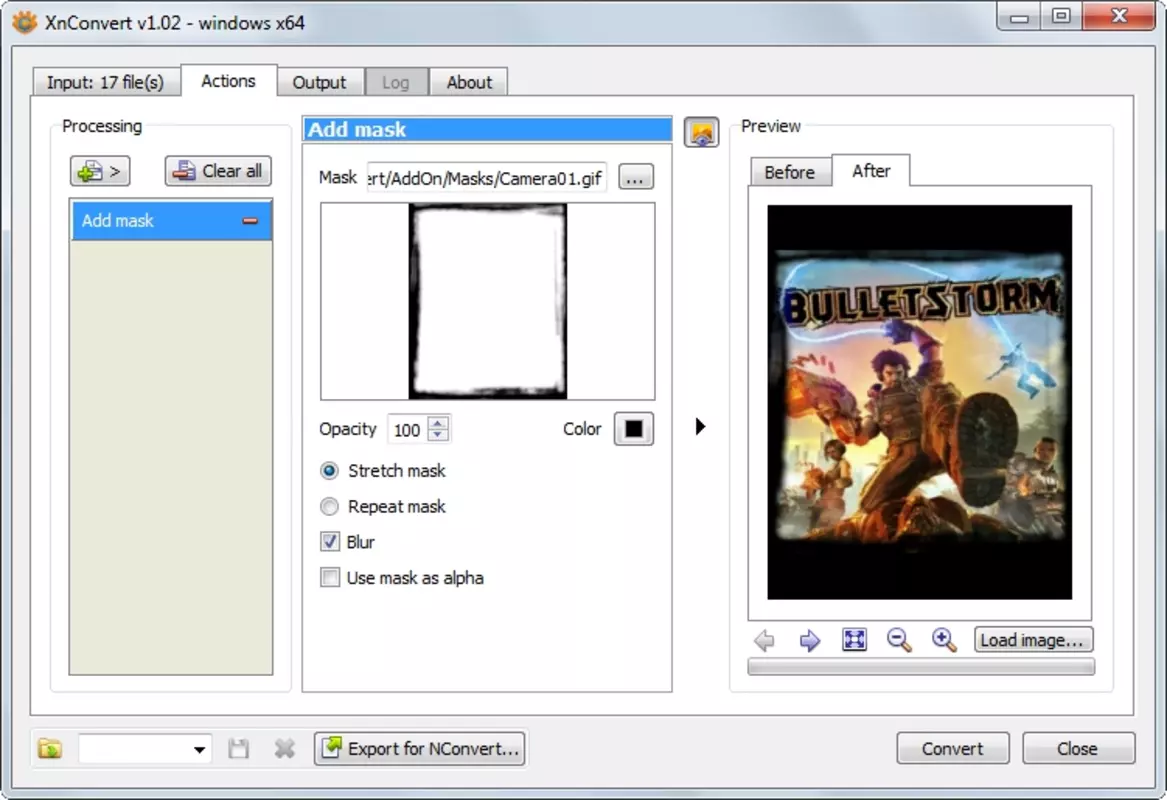Click the Bulletstorm preview image
1167x800 pixels.
tap(920, 402)
